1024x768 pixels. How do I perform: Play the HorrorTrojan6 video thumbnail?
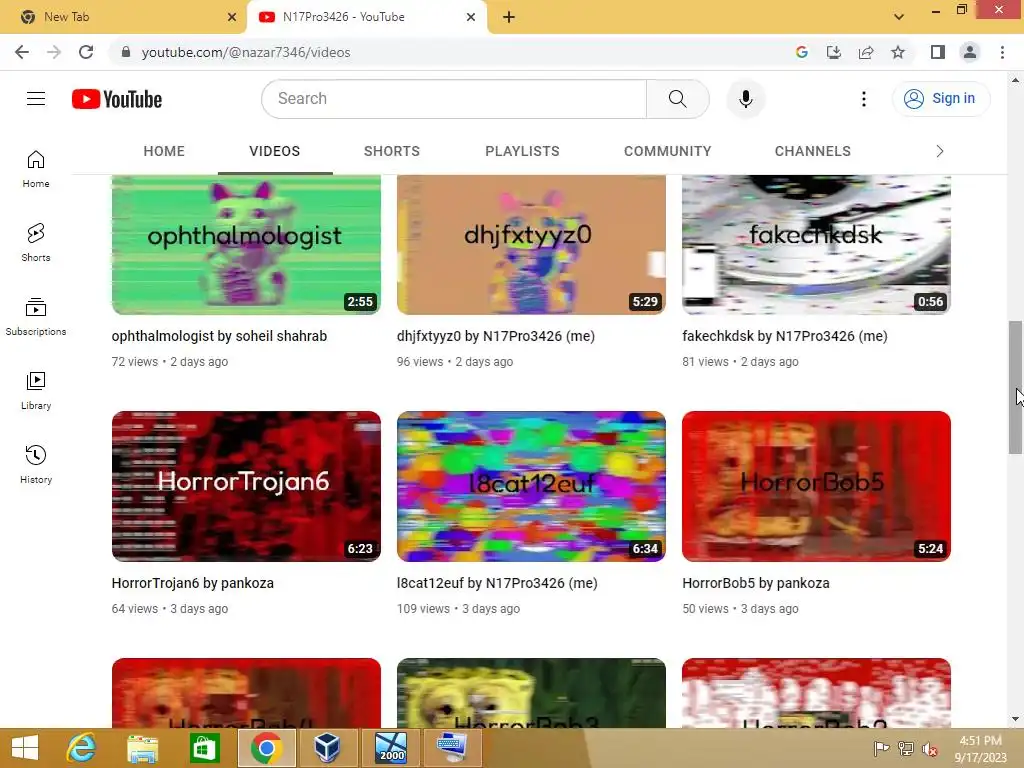pyautogui.click(x=246, y=486)
